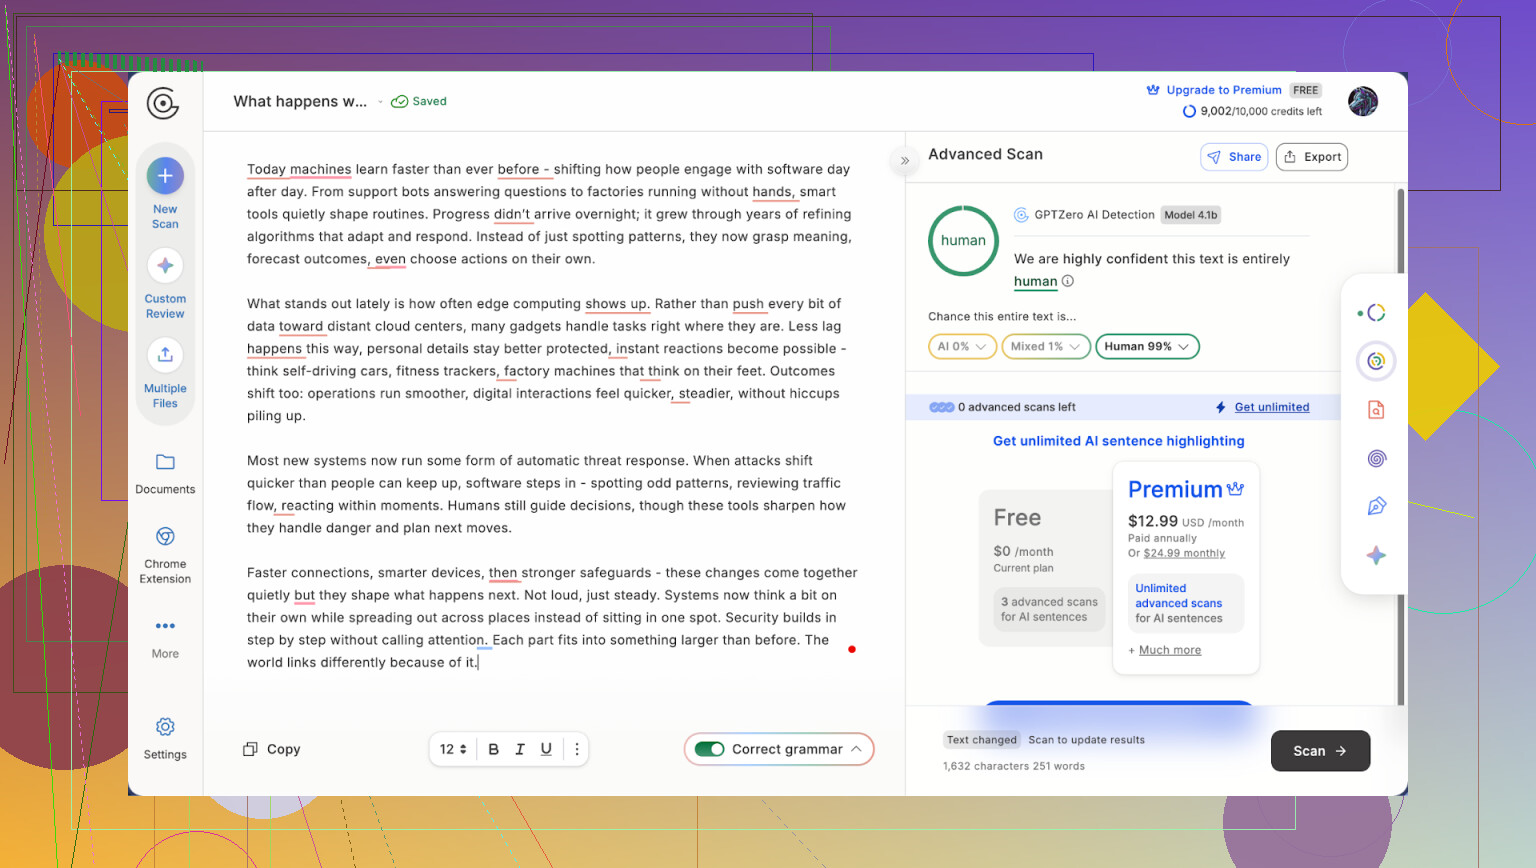
Task: Change font size with 12 stepper
Action: tap(453, 749)
